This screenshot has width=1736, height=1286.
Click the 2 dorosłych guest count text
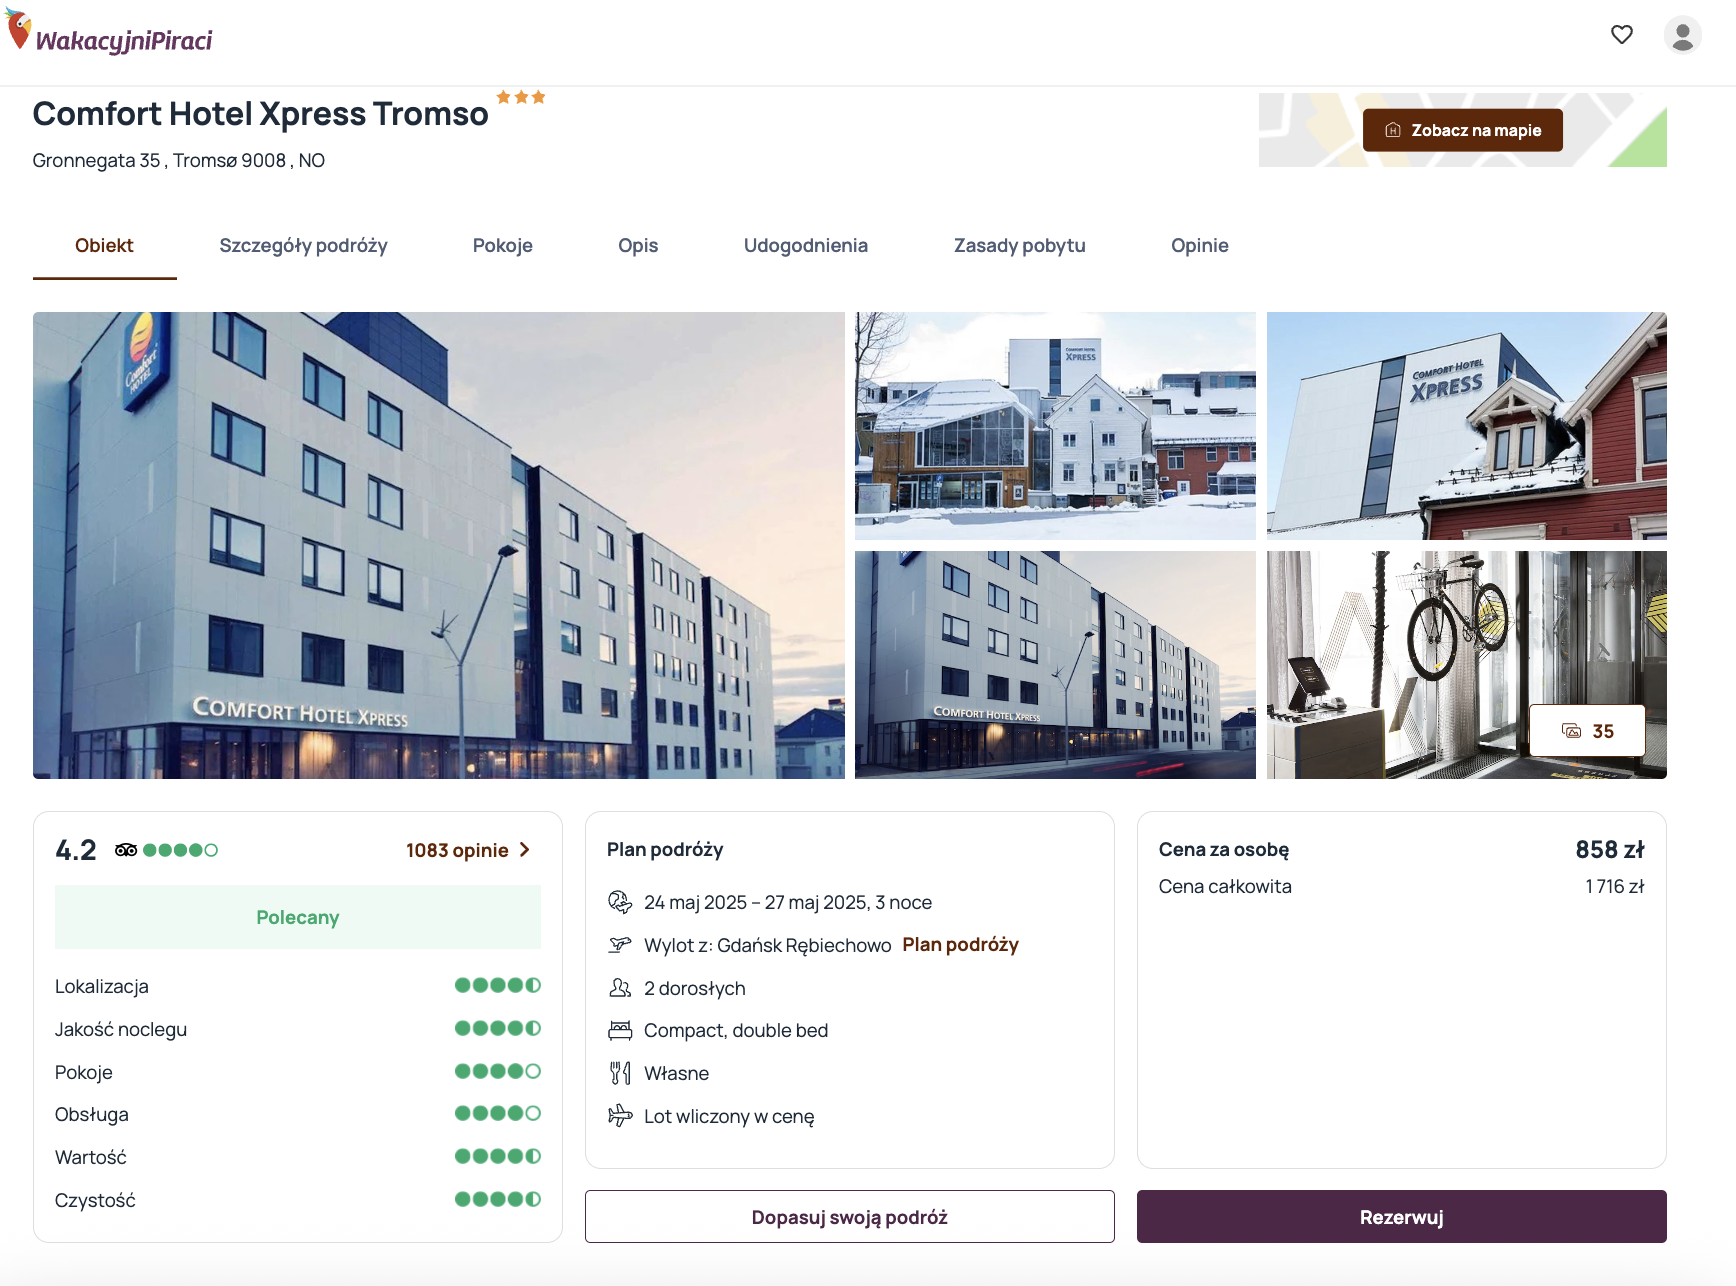(695, 988)
